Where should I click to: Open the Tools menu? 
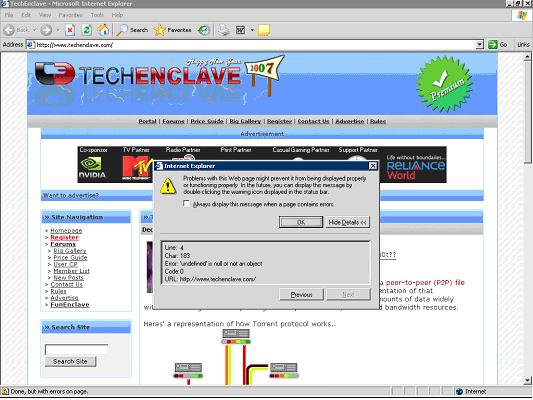point(97,15)
